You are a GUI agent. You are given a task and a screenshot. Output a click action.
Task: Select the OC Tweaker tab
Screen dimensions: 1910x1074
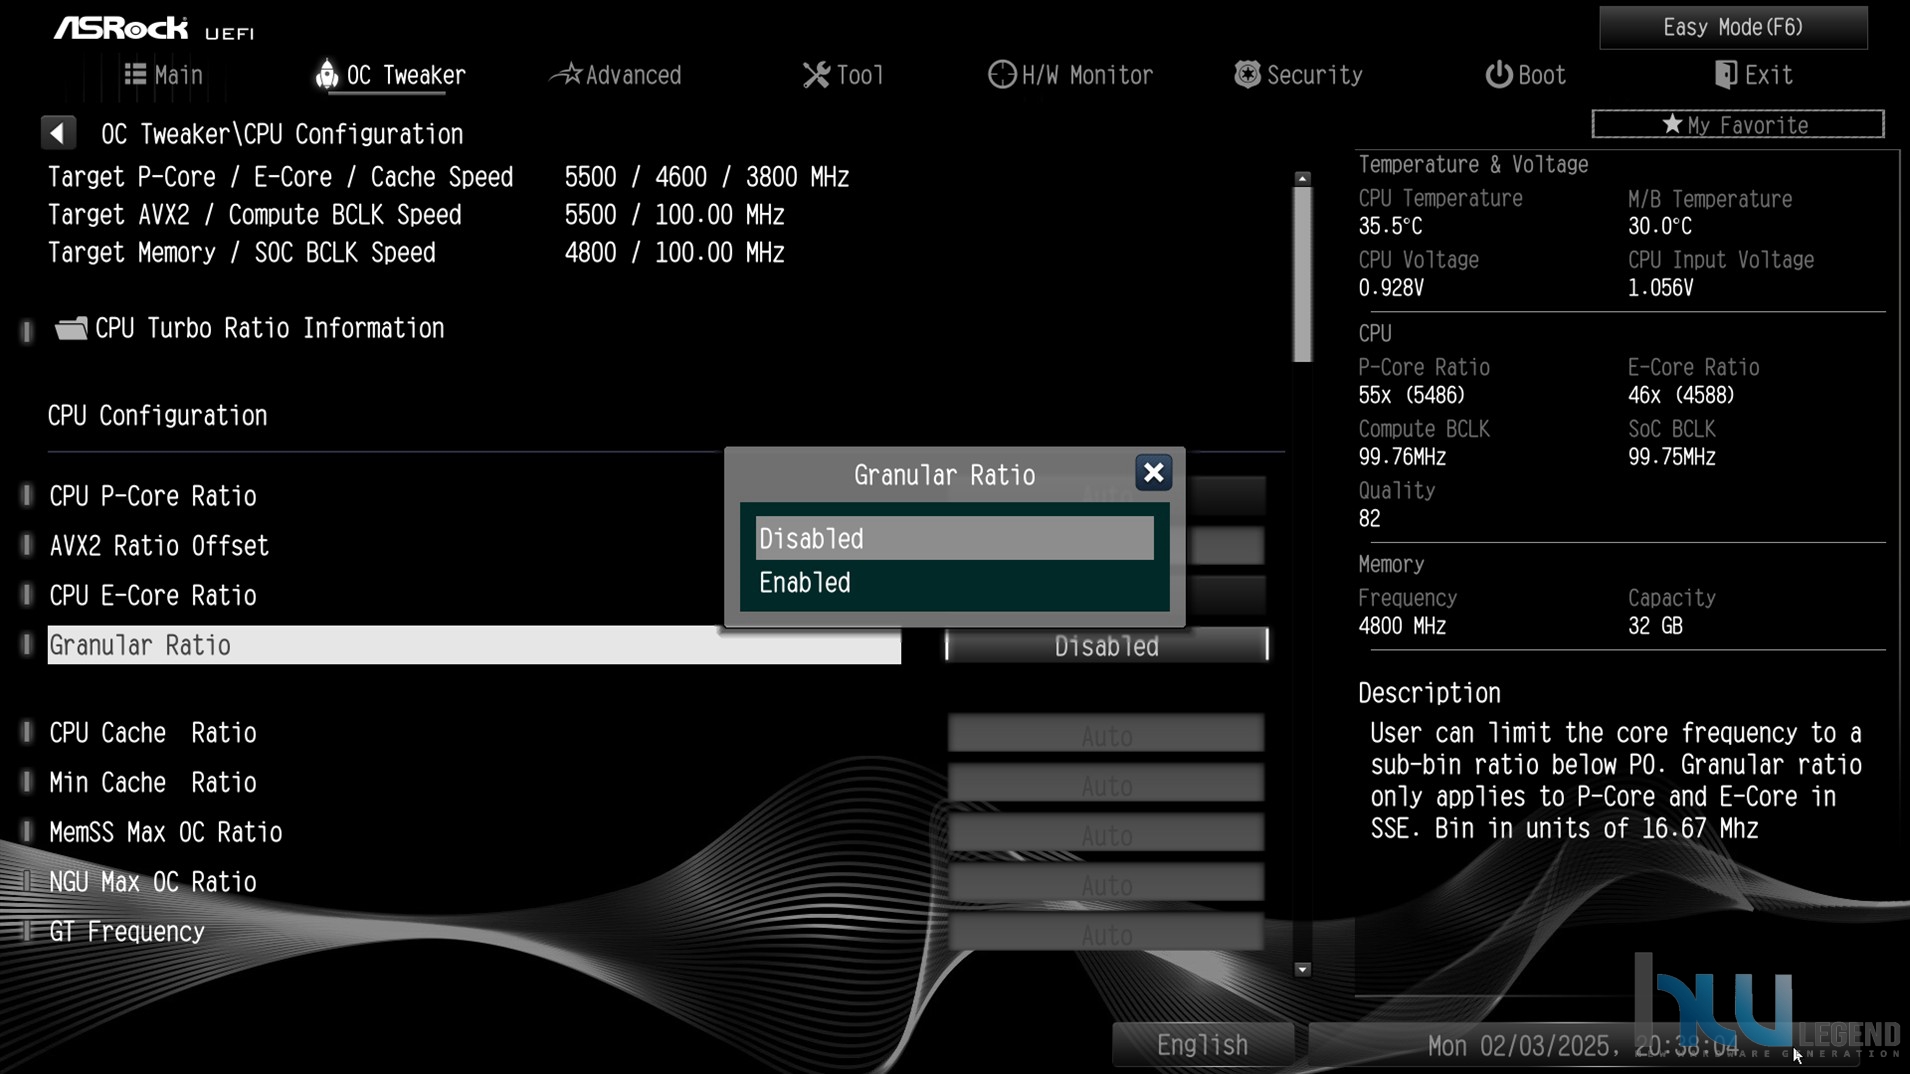pyautogui.click(x=391, y=75)
